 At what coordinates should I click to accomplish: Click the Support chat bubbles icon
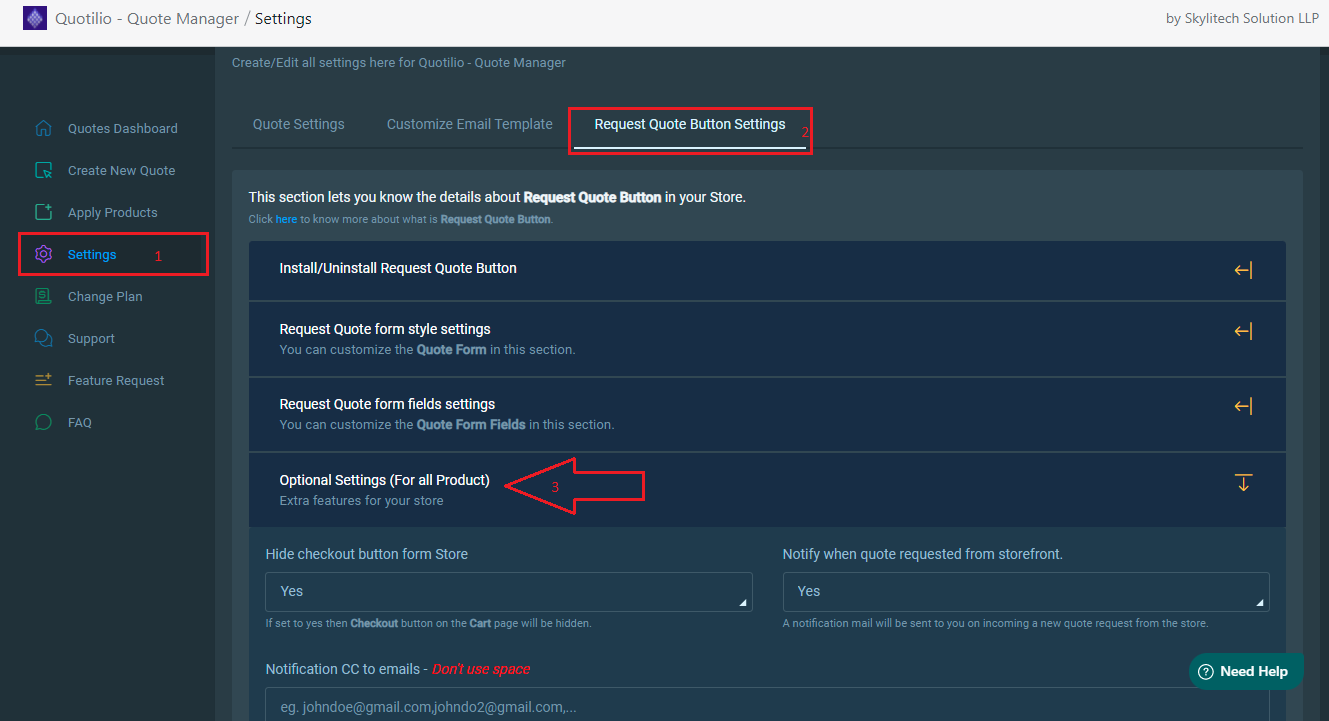[x=43, y=338]
